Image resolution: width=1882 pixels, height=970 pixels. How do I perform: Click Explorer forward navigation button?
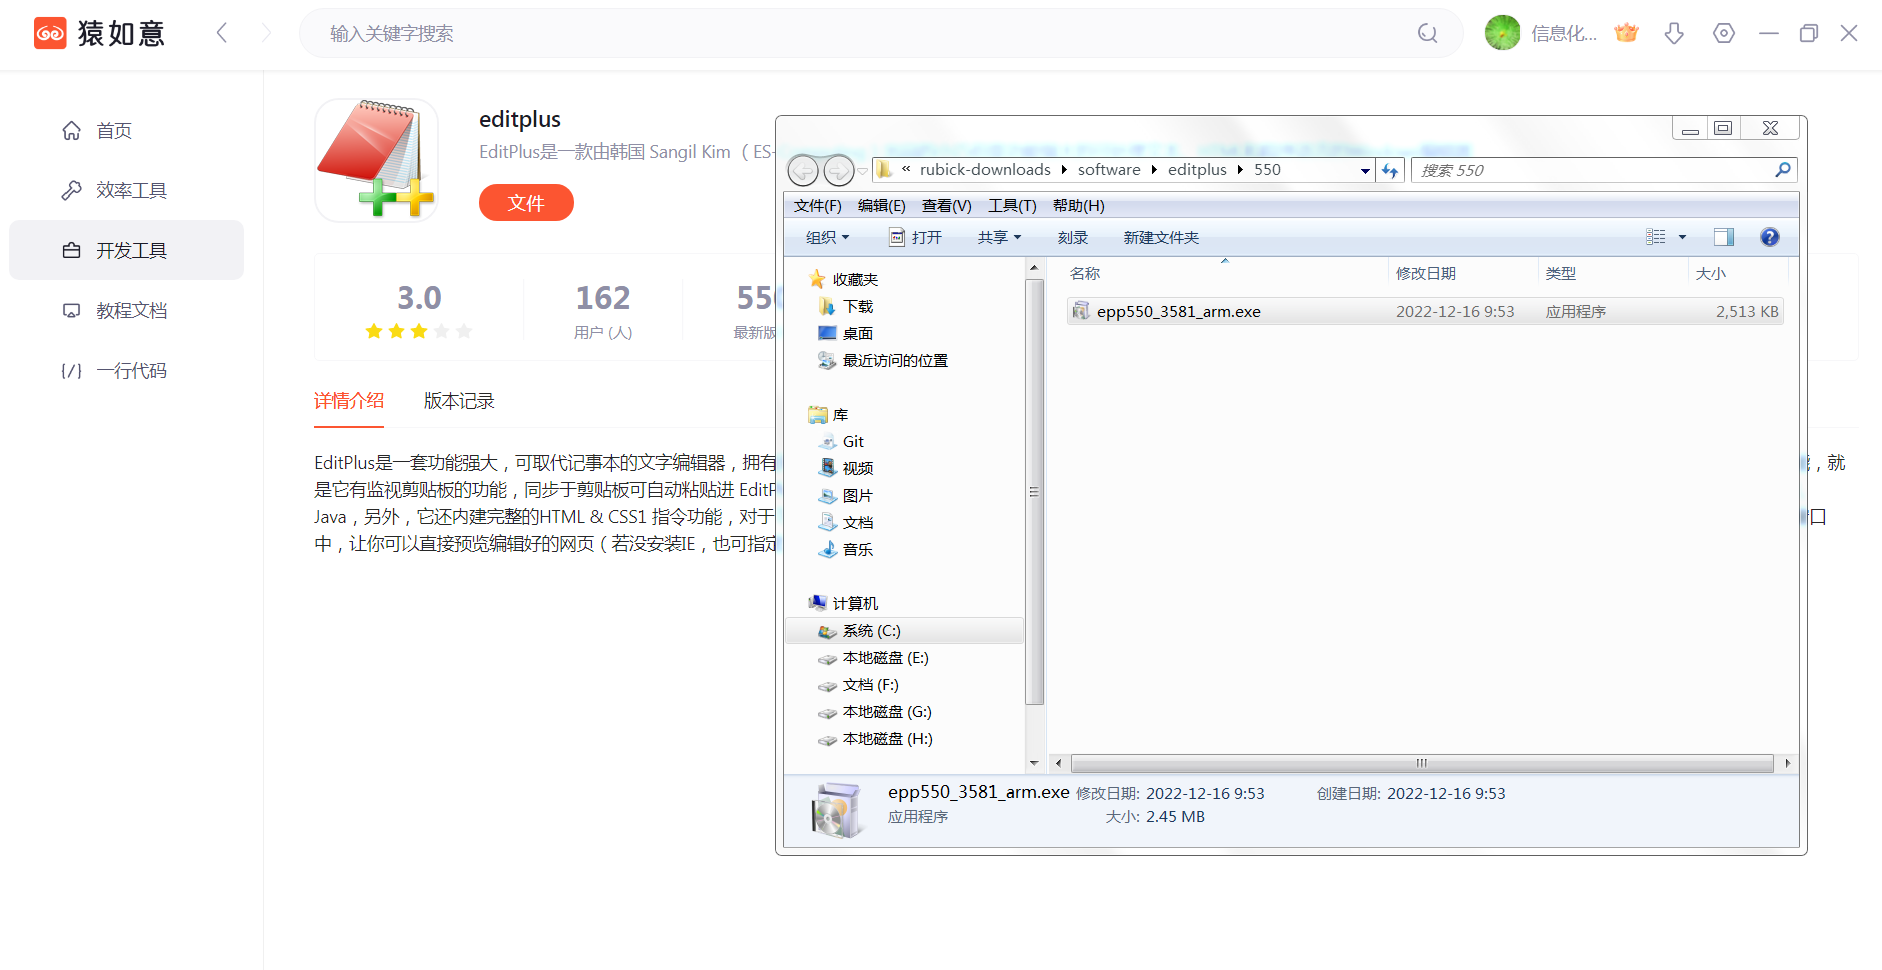(838, 171)
